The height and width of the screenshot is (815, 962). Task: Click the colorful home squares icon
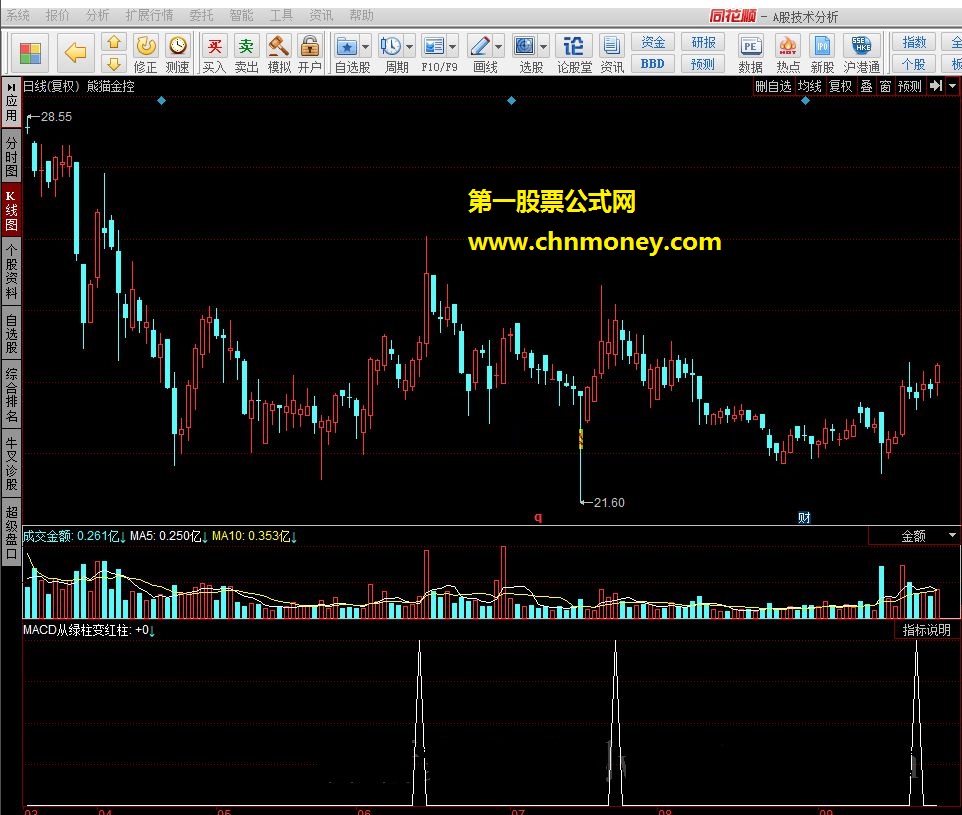click(29, 53)
